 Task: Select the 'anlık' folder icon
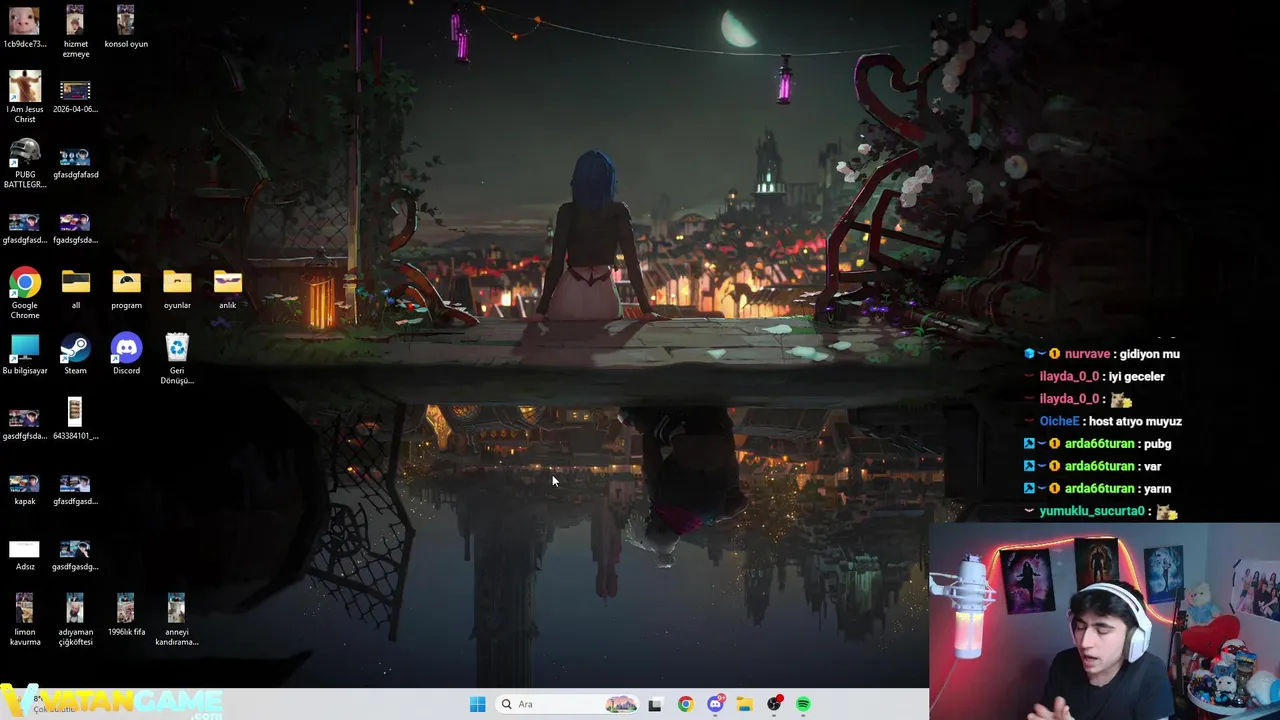pos(228,289)
